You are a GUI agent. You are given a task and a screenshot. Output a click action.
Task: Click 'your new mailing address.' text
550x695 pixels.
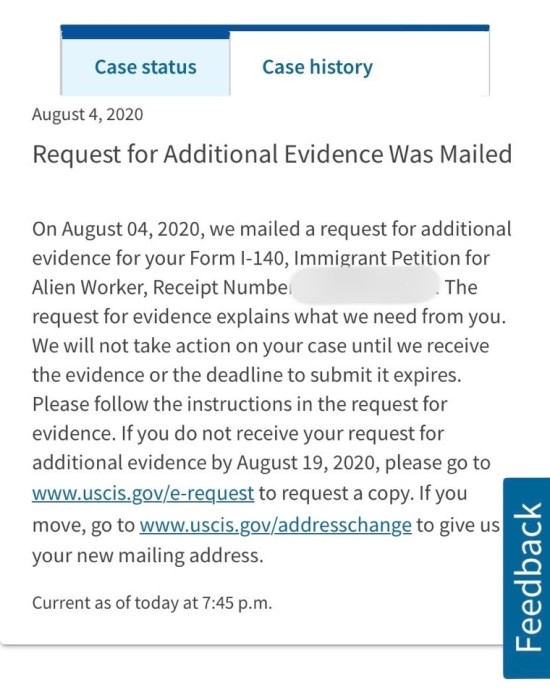coord(148,555)
